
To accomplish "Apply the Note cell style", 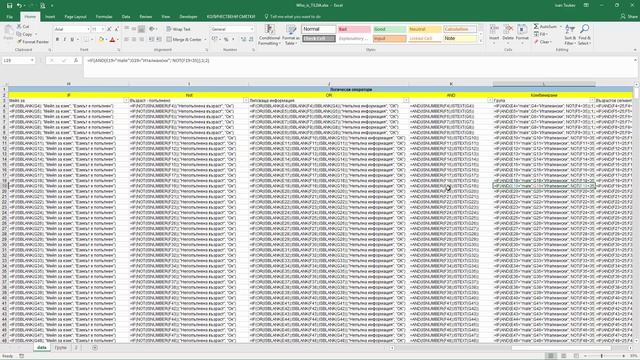I will (460, 39).
